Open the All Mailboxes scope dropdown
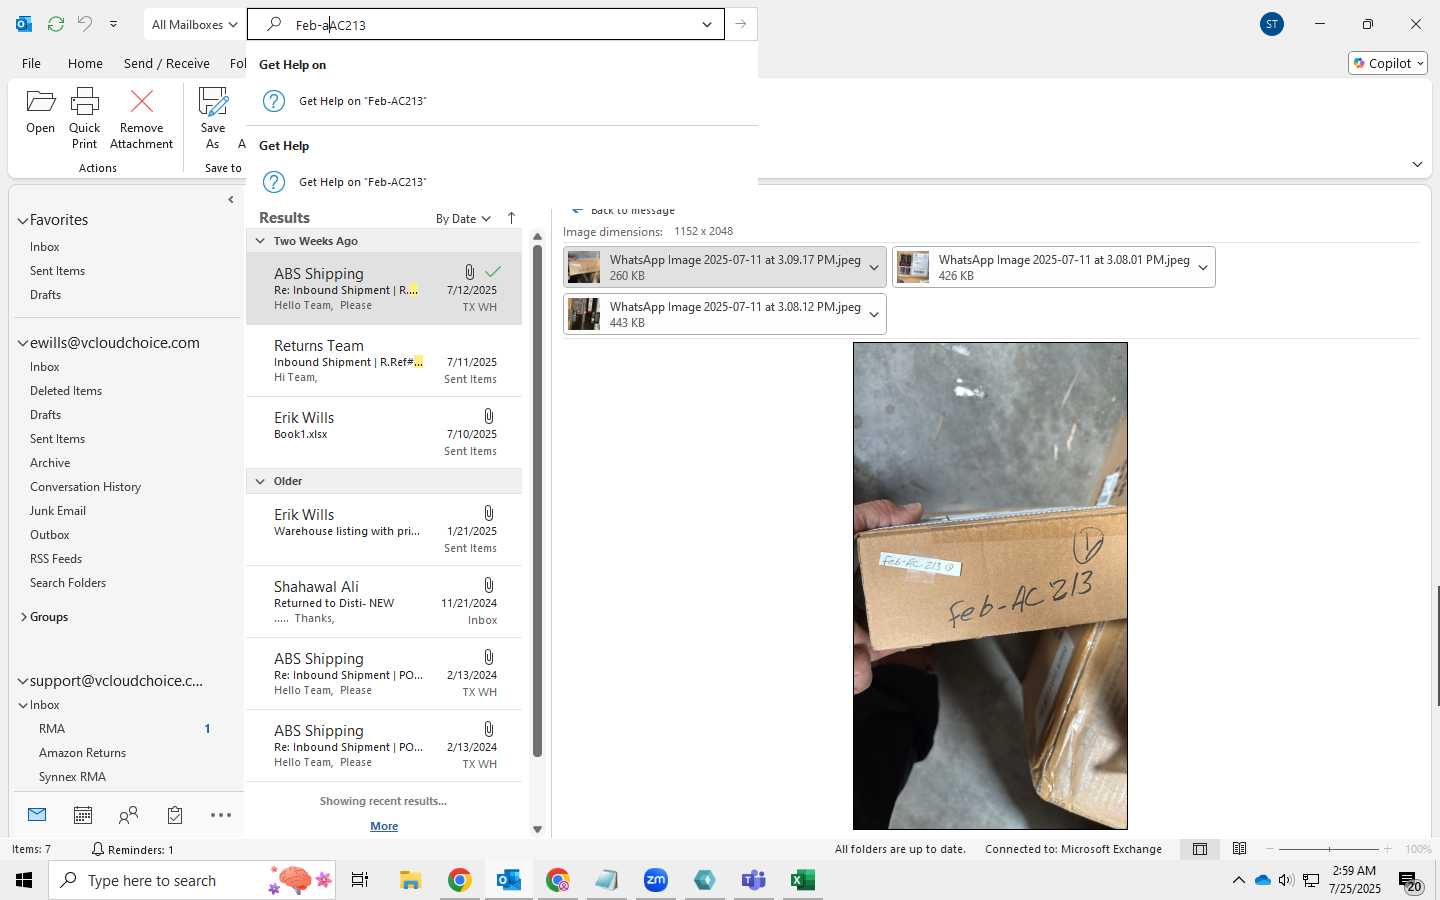1440x900 pixels. pyautogui.click(x=194, y=24)
